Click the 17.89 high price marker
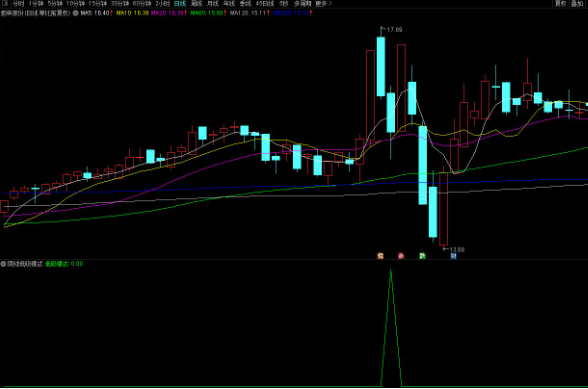Image resolution: width=588 pixels, height=389 pixels. (x=394, y=30)
